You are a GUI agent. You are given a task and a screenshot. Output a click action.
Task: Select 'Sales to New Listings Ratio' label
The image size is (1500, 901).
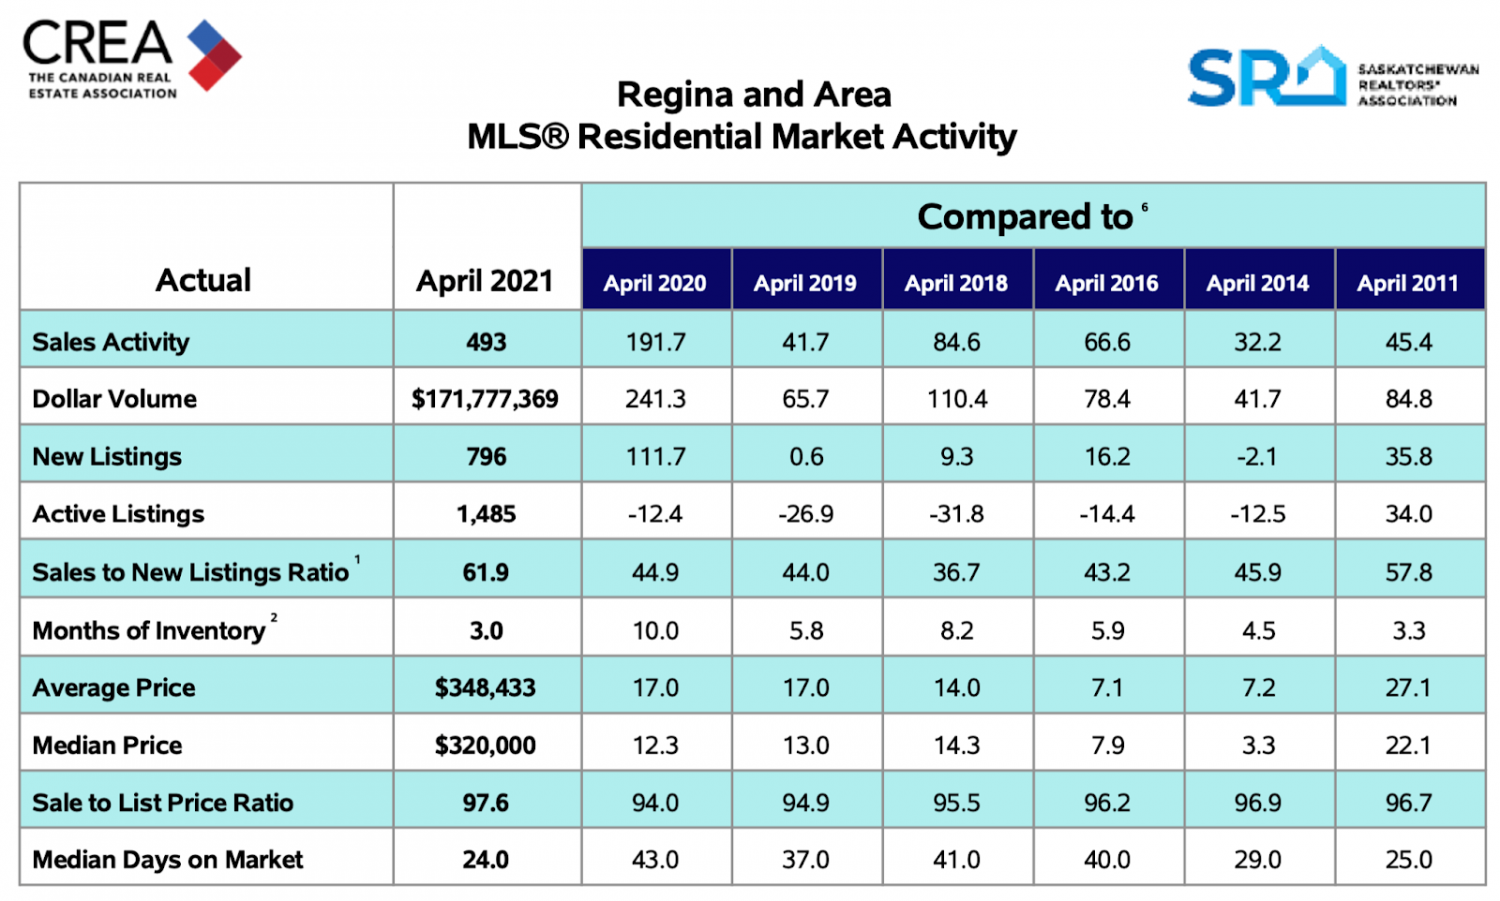(x=190, y=572)
